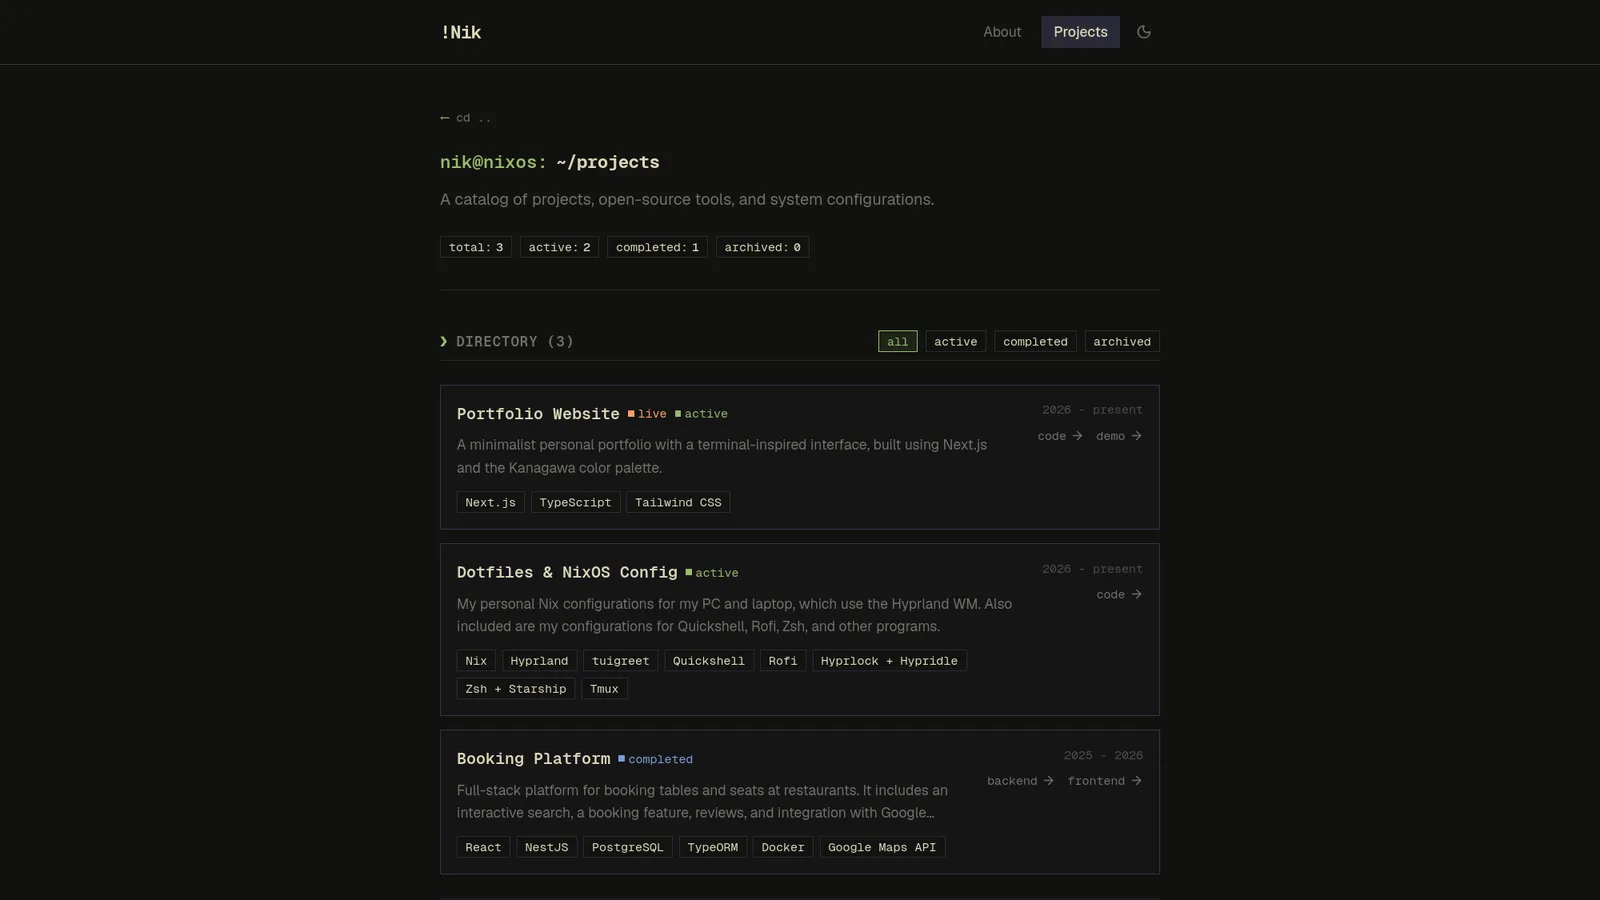Click the Docker tag

[782, 847]
